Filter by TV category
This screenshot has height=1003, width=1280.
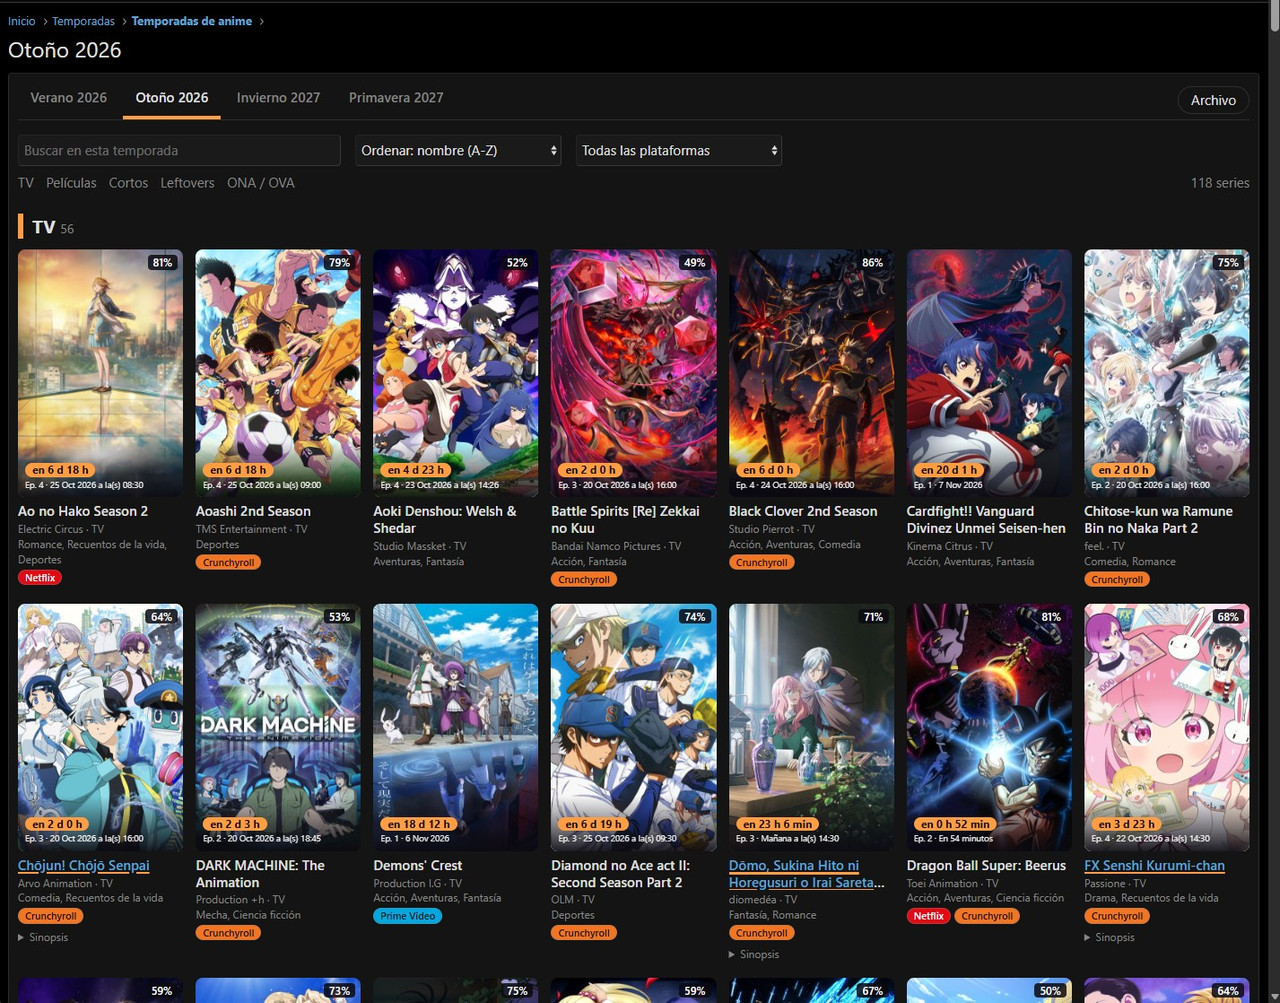pyautogui.click(x=26, y=183)
